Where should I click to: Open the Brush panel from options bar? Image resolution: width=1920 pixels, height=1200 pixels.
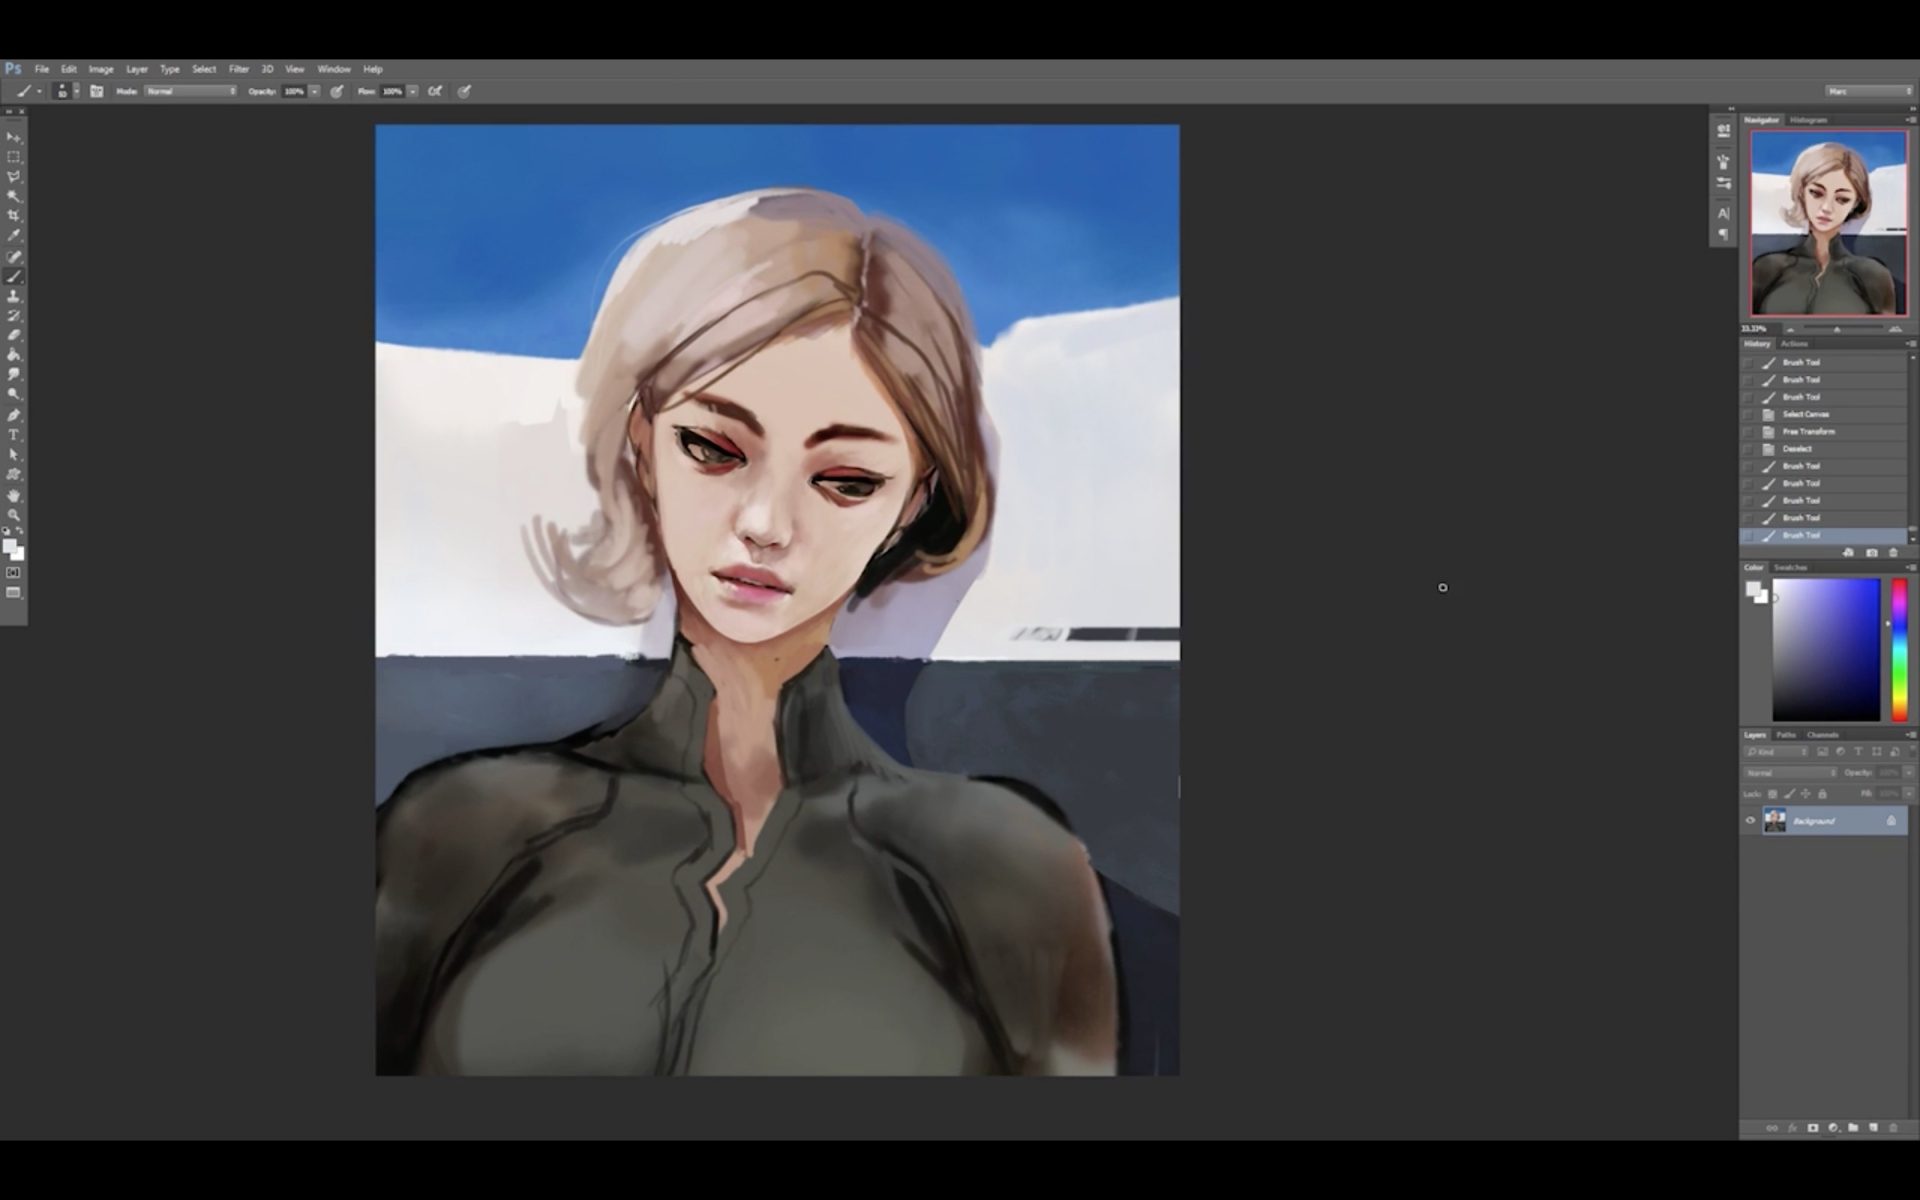[x=97, y=91]
